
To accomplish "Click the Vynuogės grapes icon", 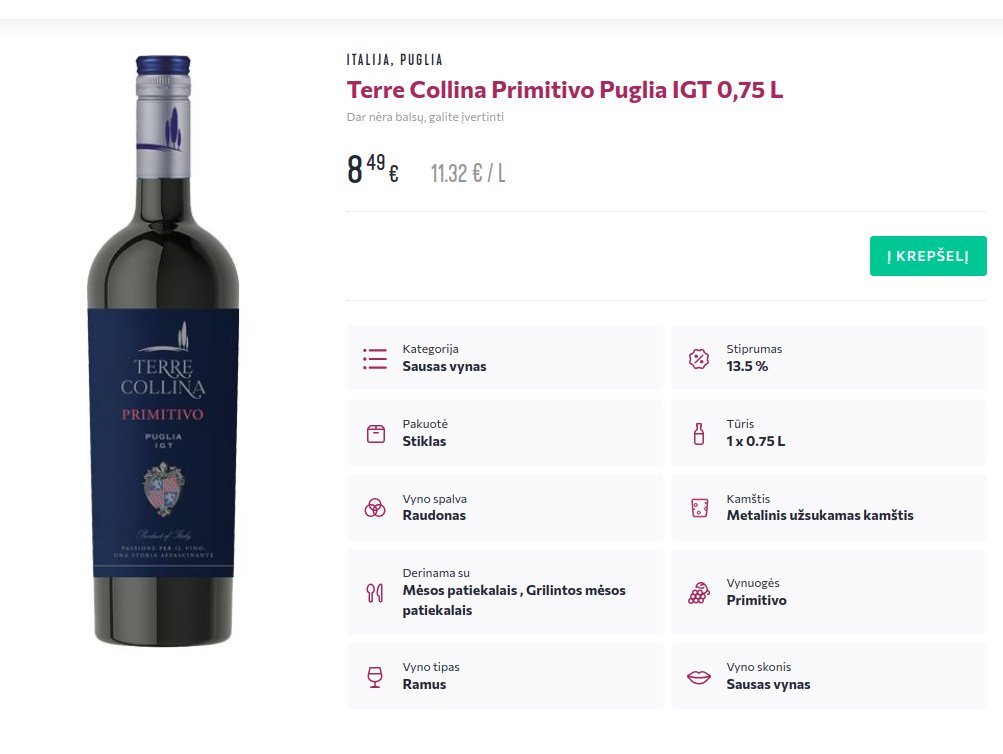I will pyautogui.click(x=699, y=592).
